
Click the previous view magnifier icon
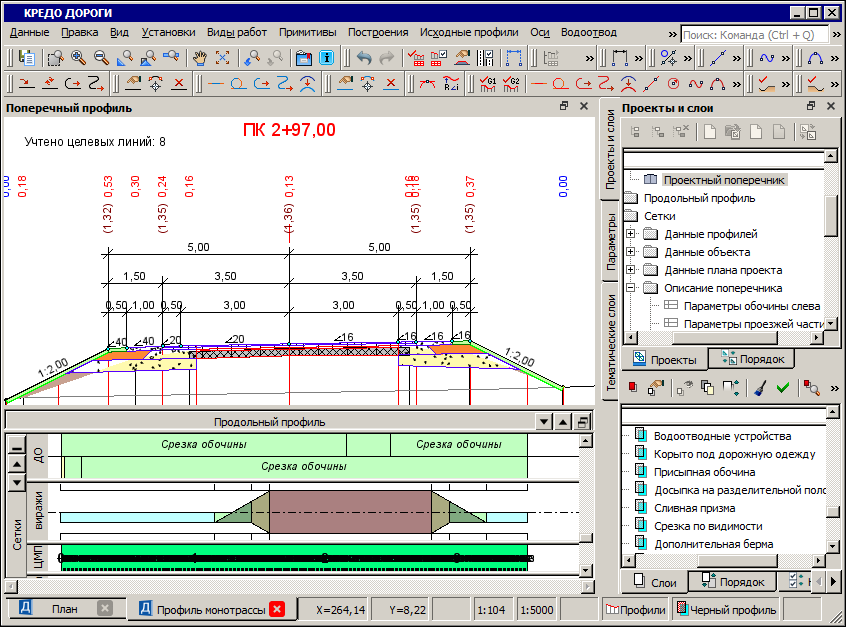click(251, 58)
